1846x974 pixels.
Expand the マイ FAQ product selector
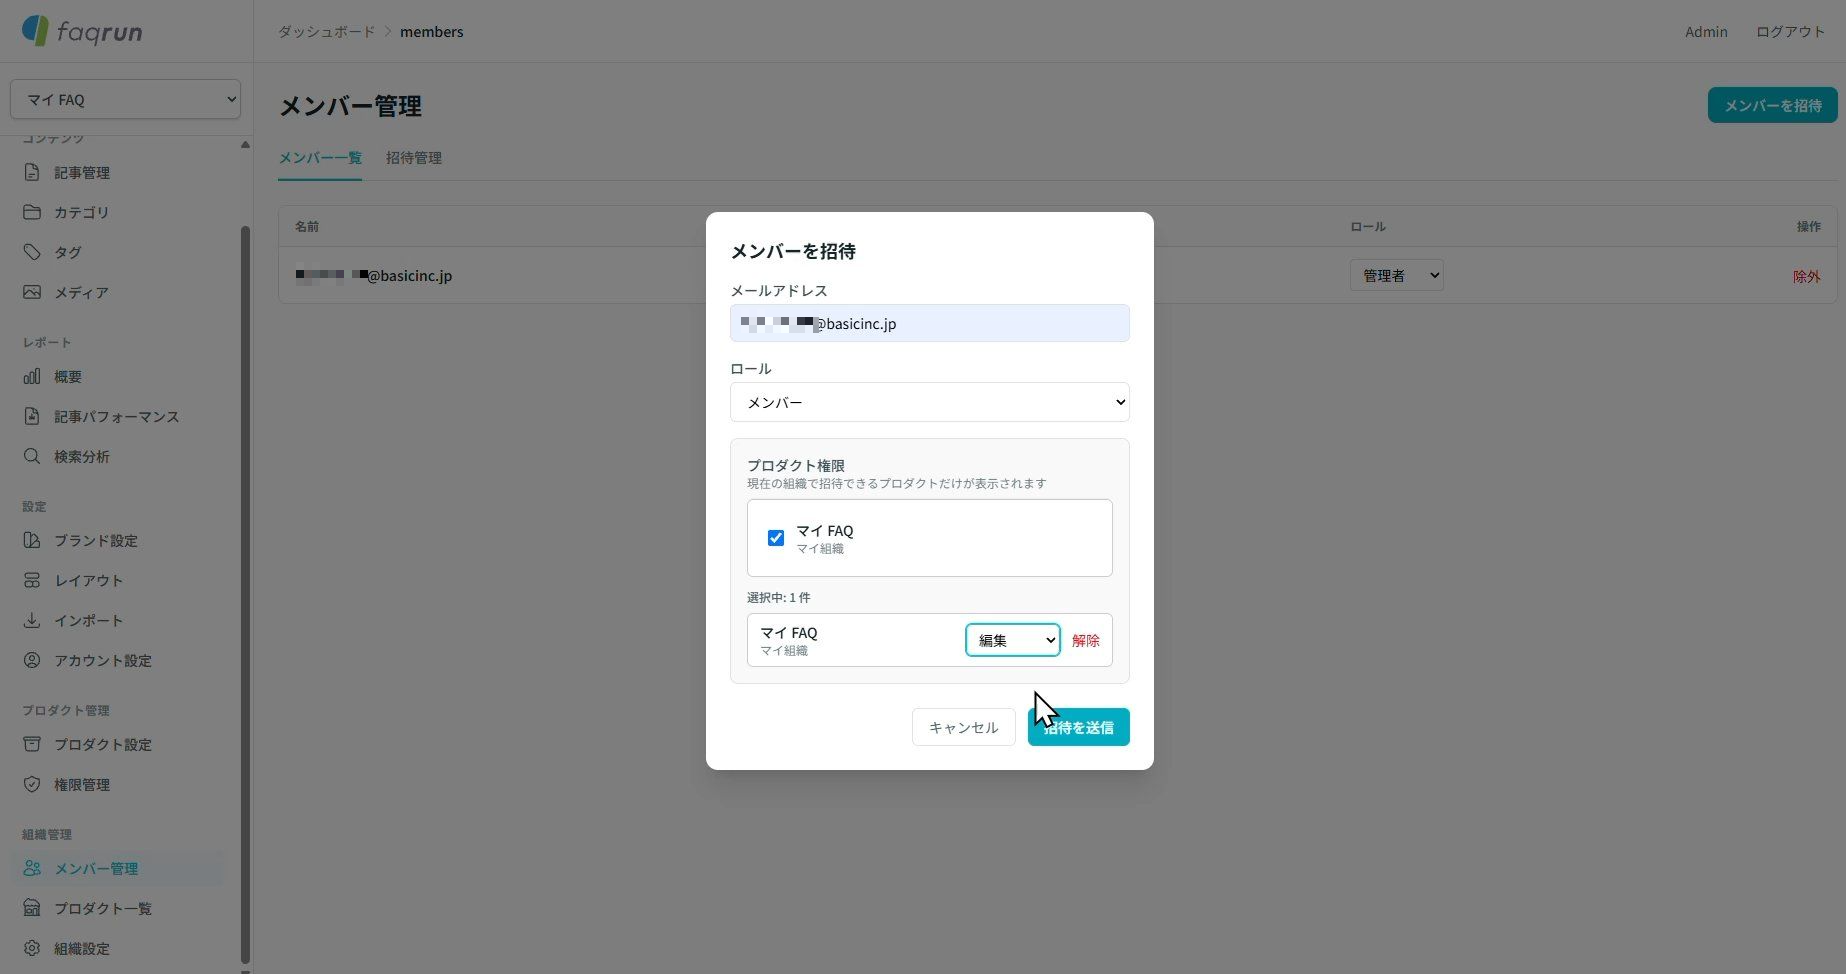[125, 99]
